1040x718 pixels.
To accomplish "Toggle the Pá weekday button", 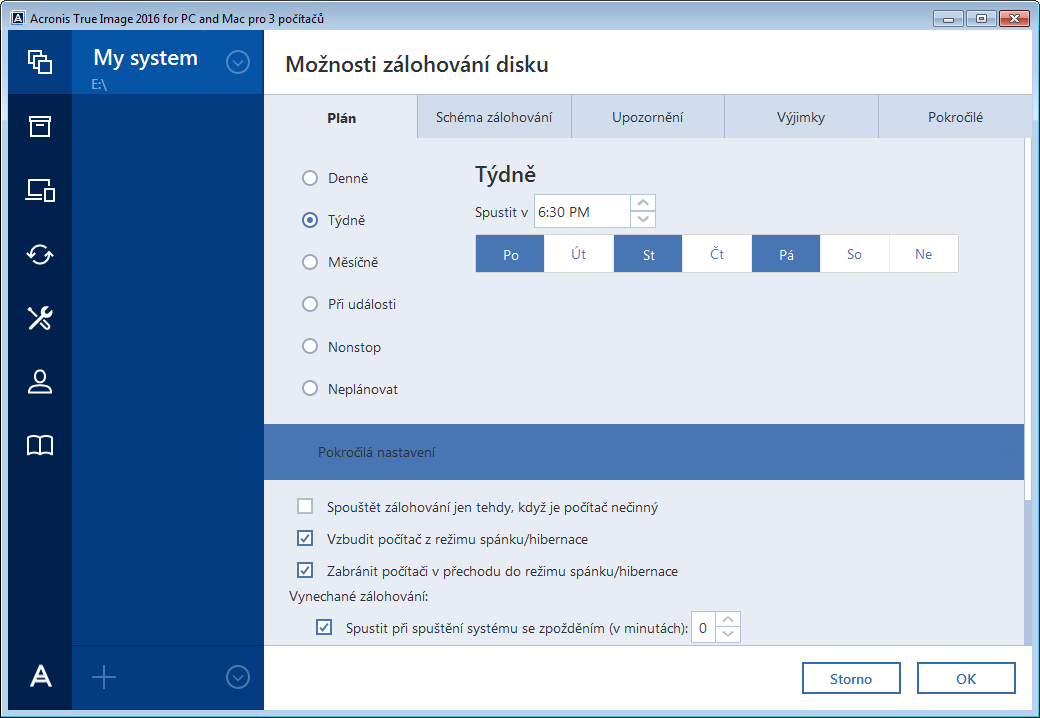I will [x=786, y=254].
